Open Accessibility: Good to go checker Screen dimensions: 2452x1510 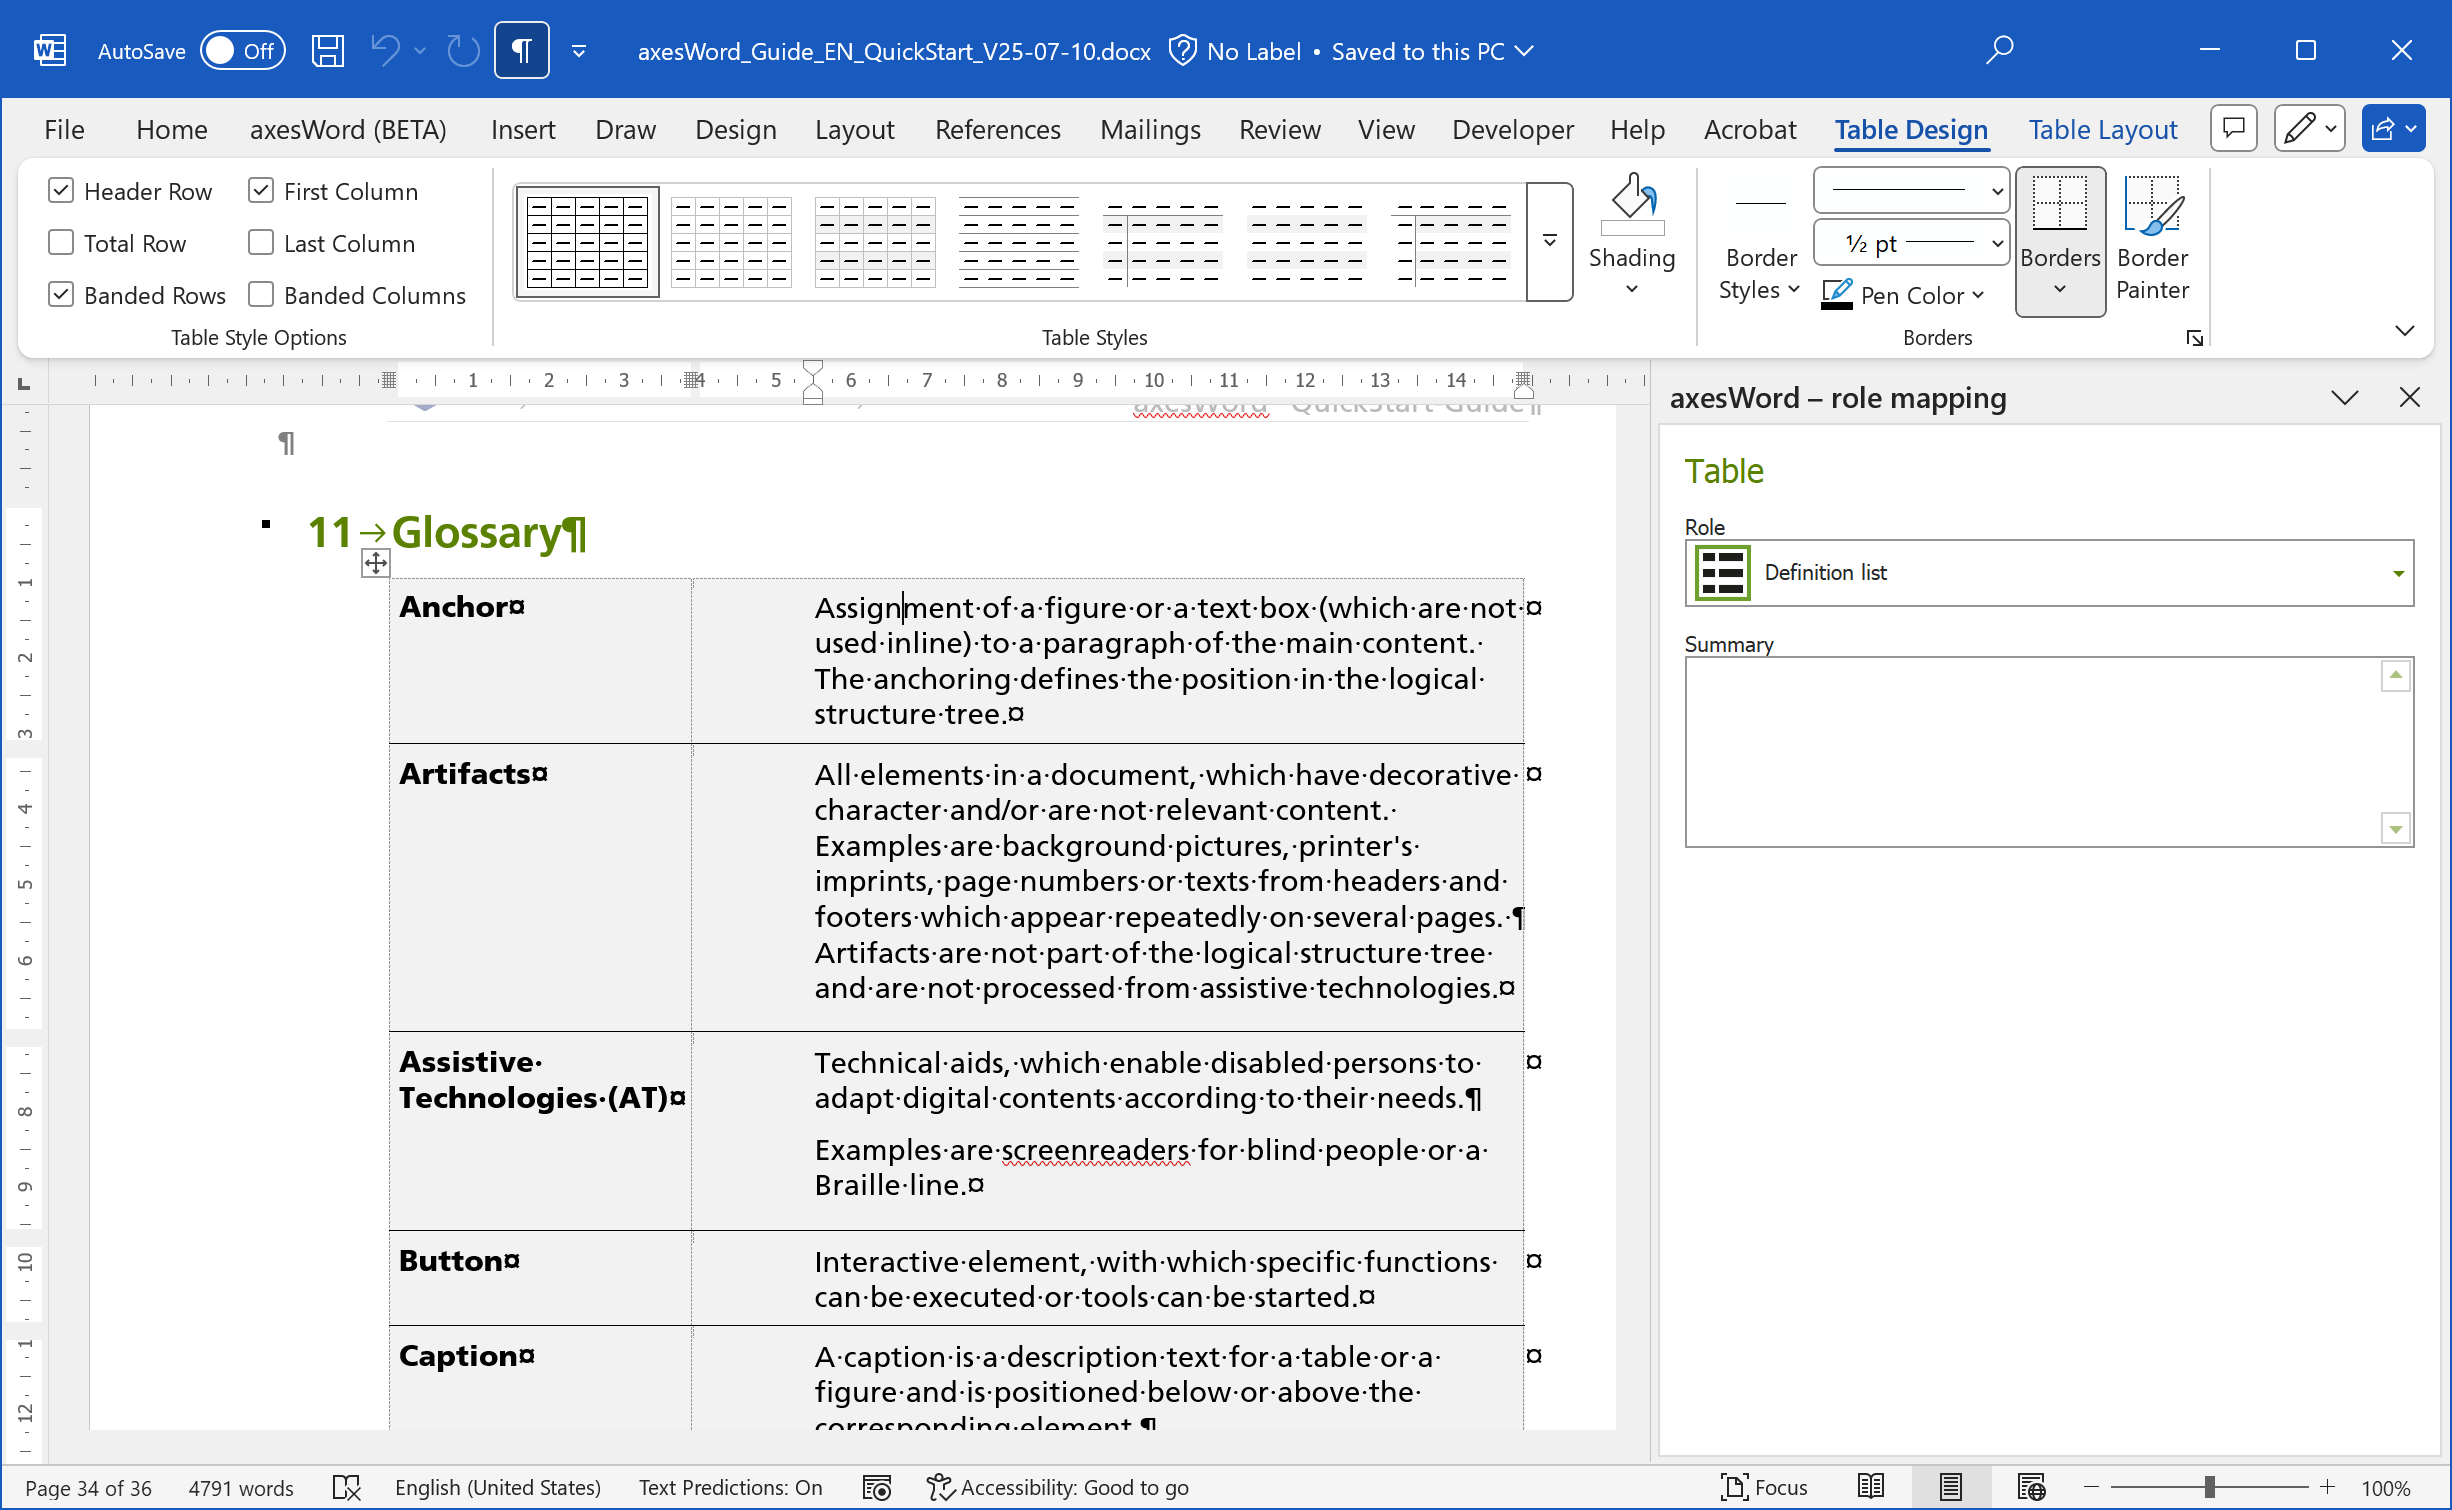(1057, 1488)
